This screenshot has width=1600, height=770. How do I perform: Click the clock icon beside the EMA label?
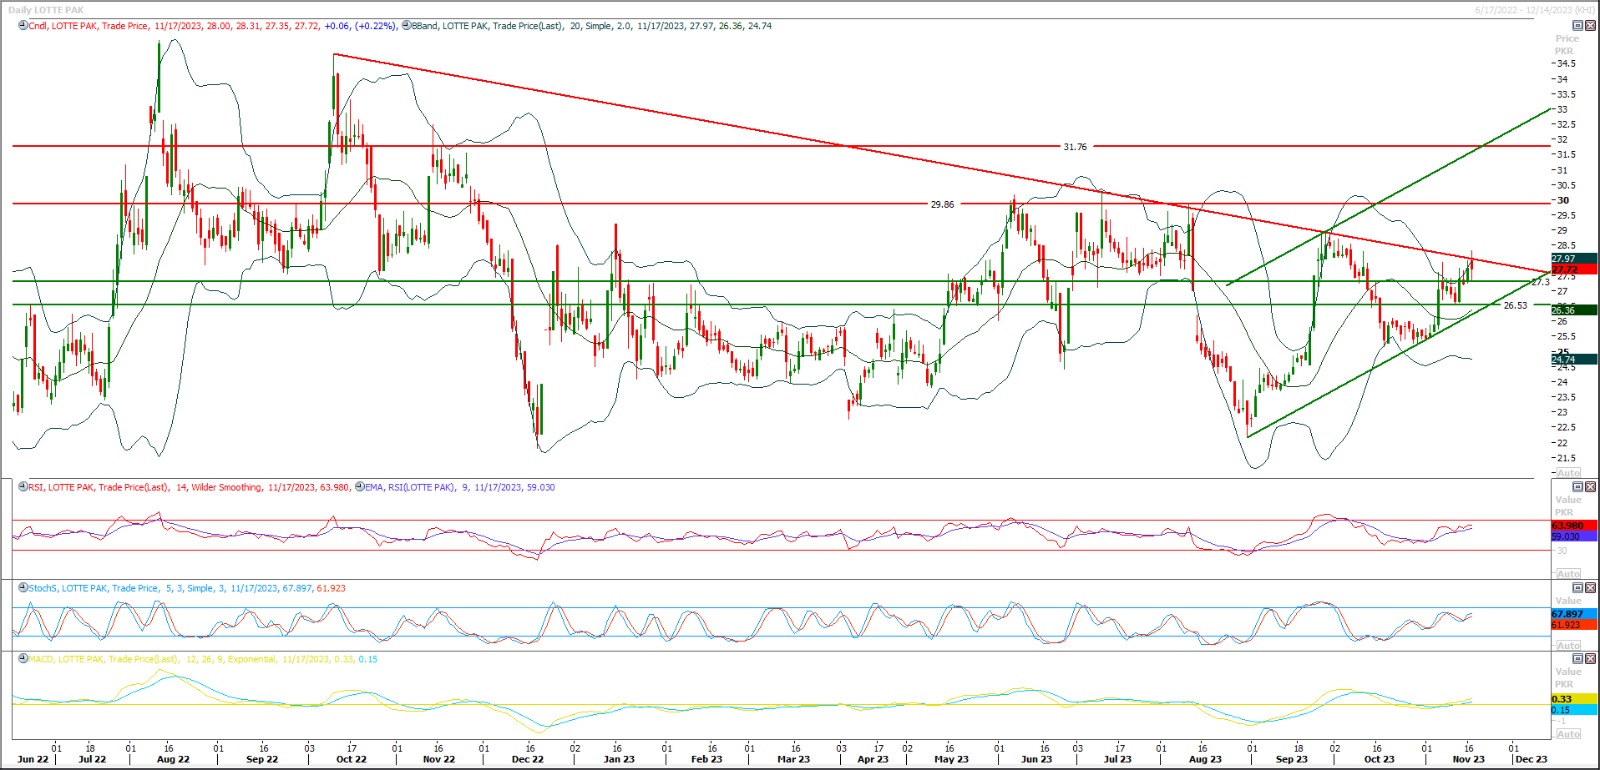360,487
